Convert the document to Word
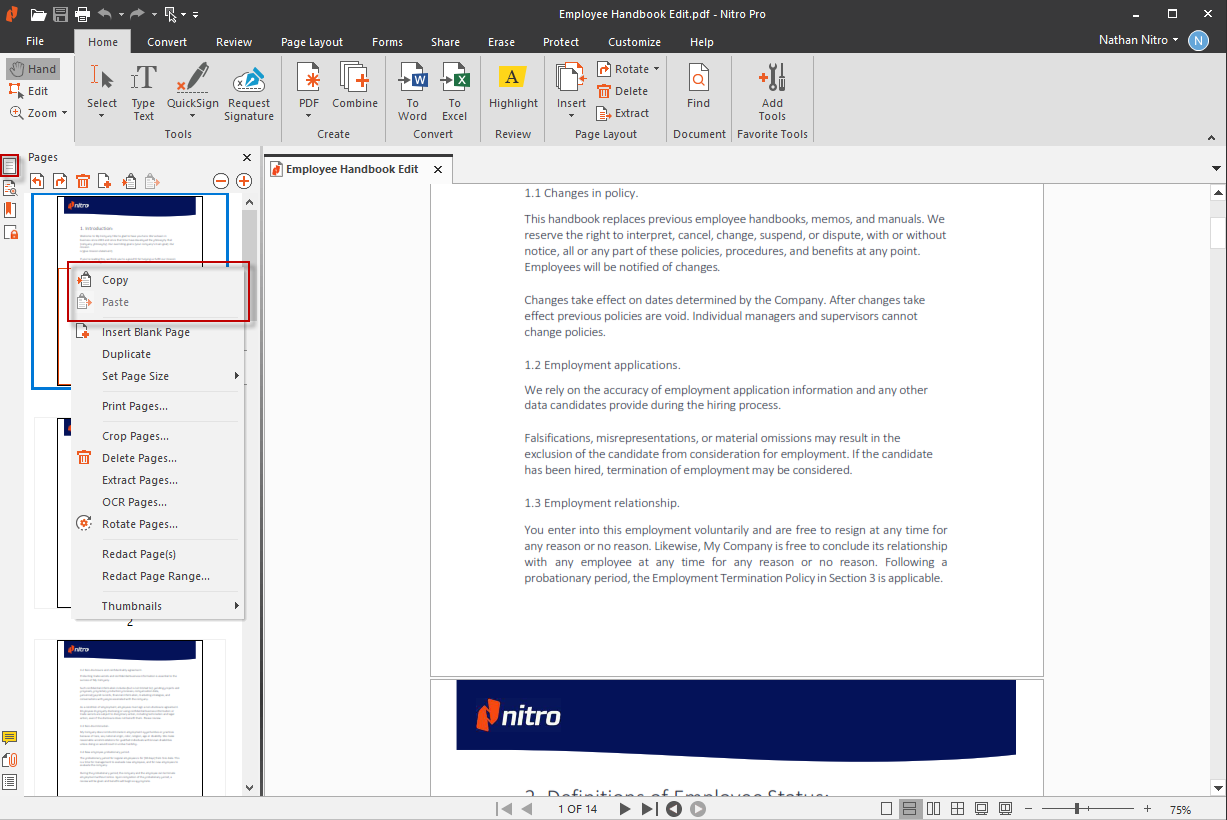1227x820 pixels. pos(412,90)
